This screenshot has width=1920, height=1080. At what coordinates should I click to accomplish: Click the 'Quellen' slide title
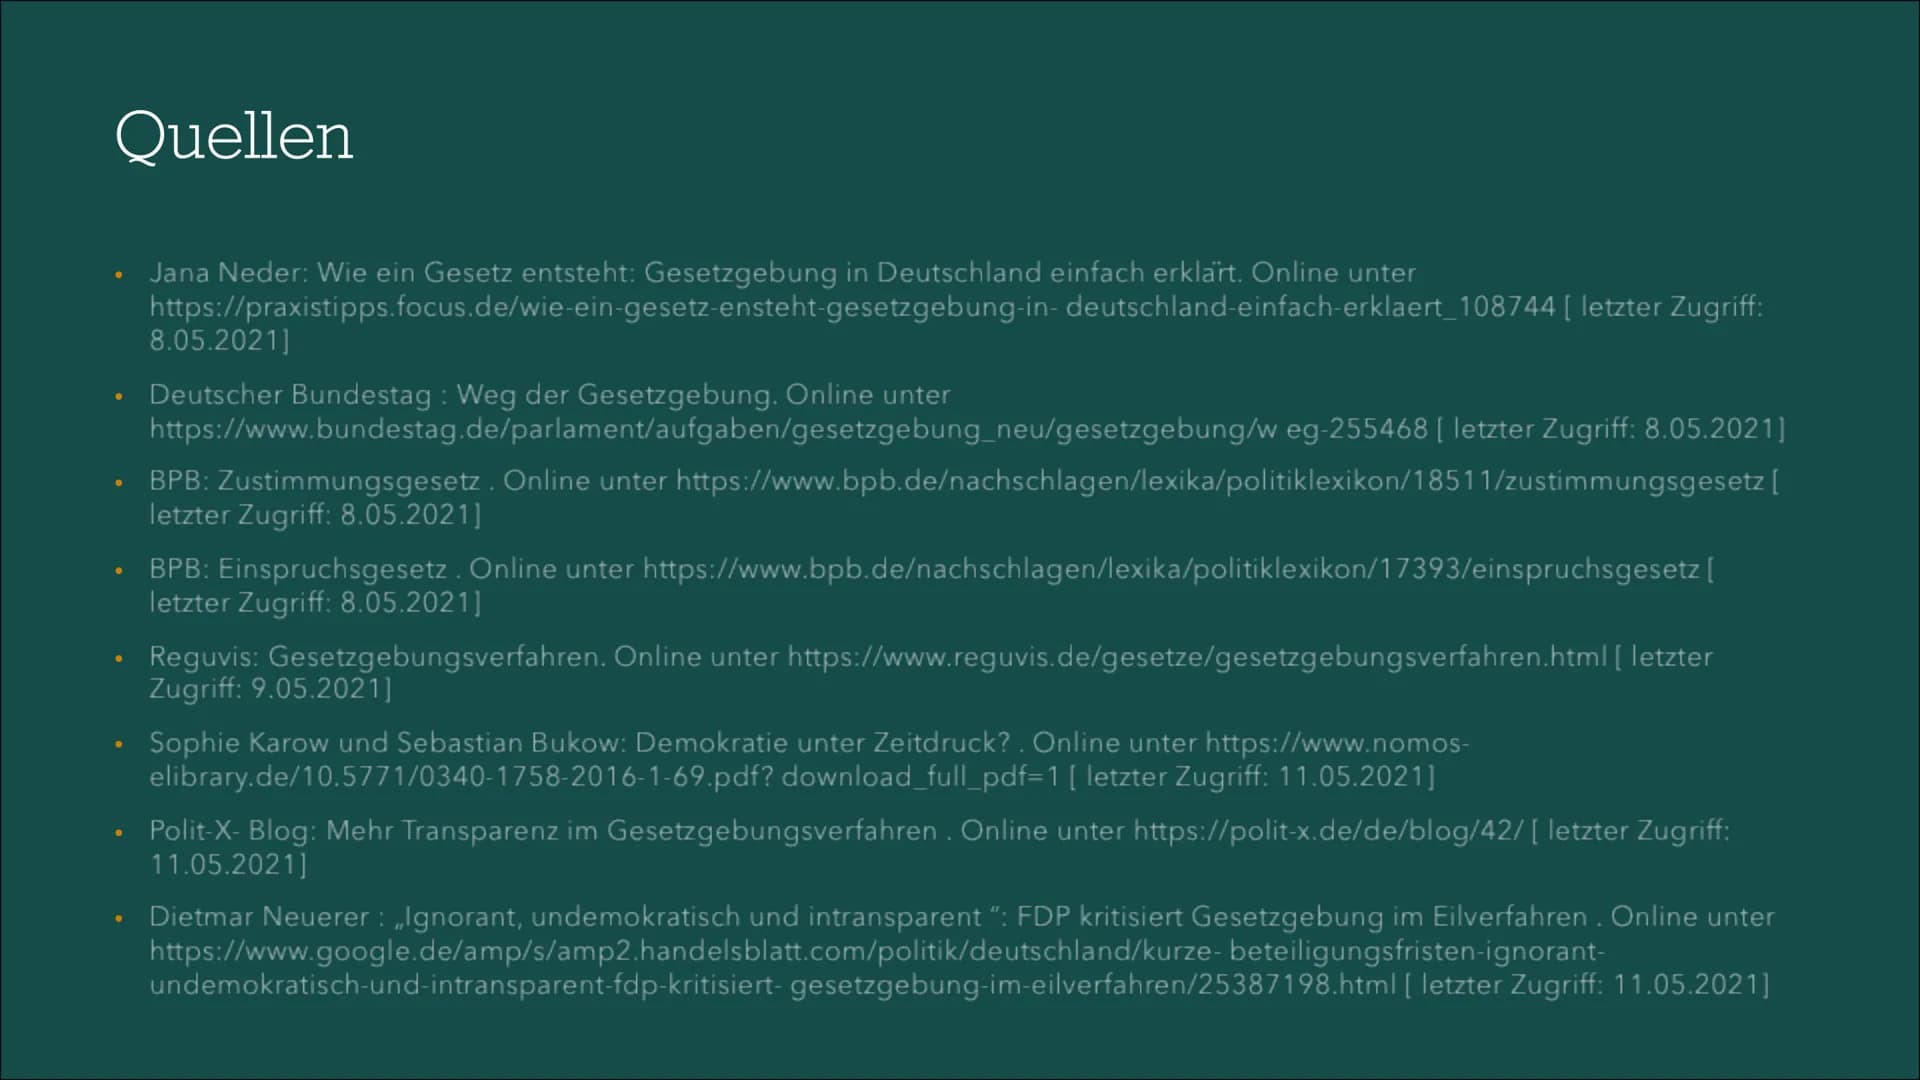click(x=234, y=137)
